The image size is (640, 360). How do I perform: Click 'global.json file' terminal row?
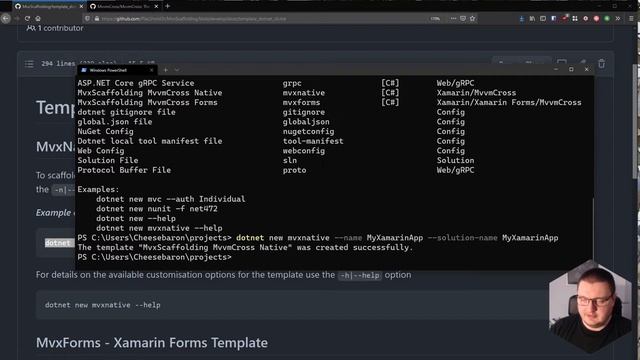[115, 122]
